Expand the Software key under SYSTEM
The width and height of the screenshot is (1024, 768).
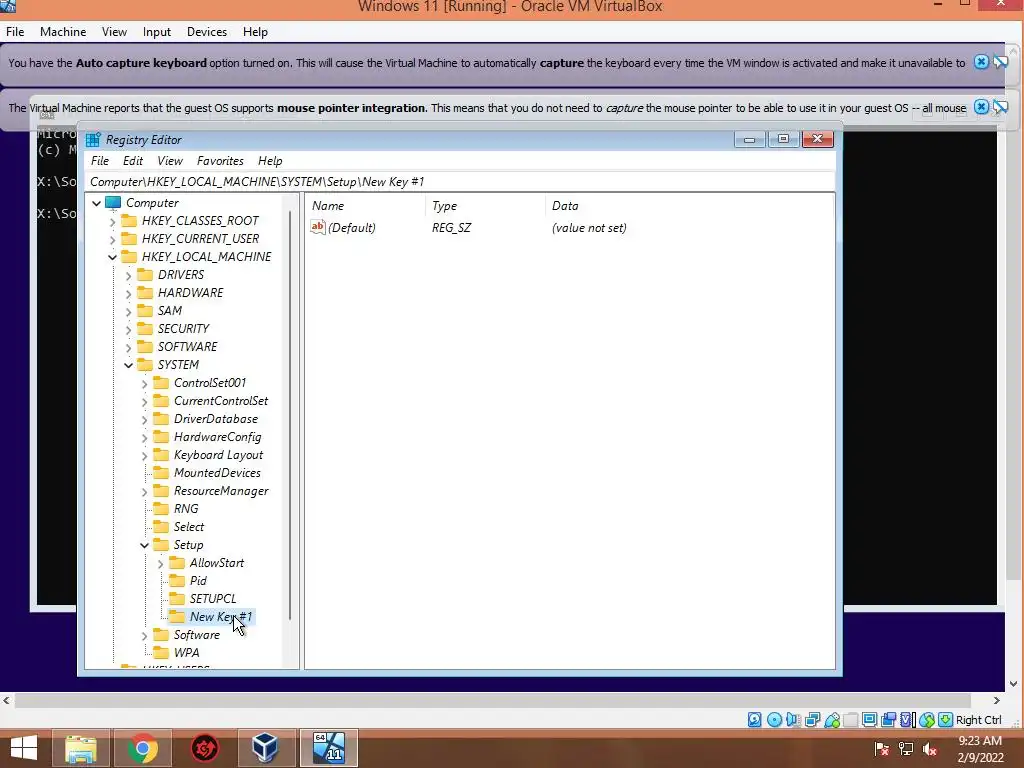(144, 635)
